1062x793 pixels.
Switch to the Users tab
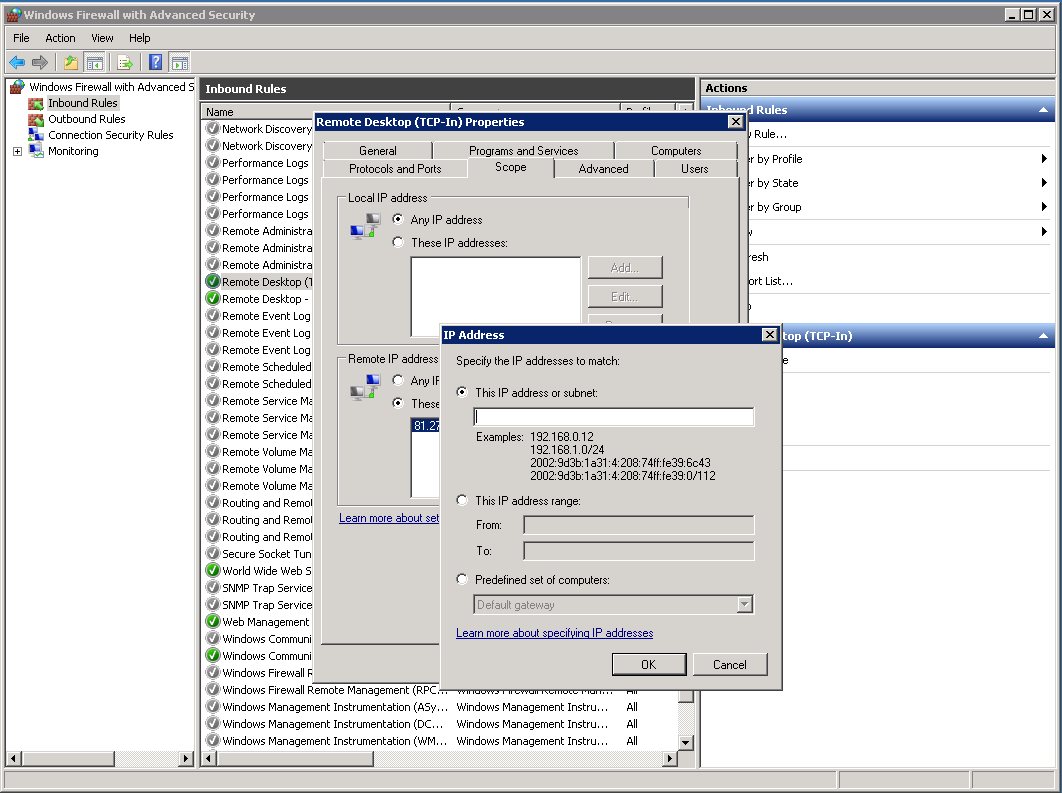click(695, 169)
